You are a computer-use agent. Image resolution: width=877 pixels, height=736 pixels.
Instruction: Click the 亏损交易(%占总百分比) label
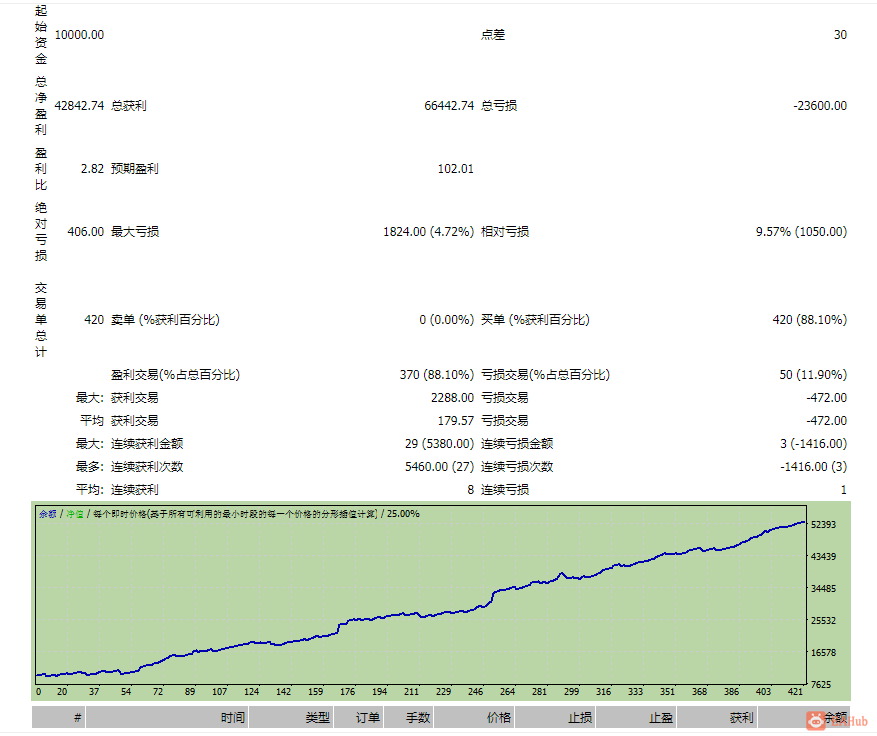545,375
